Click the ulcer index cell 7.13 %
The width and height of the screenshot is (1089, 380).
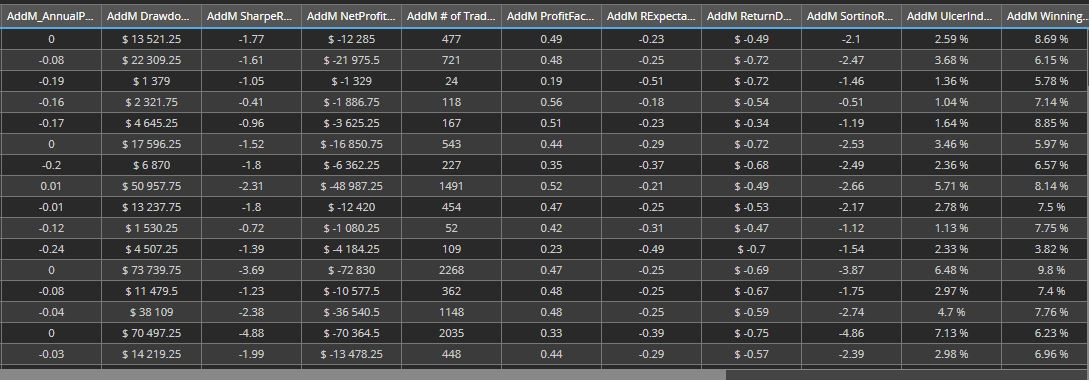tap(951, 333)
